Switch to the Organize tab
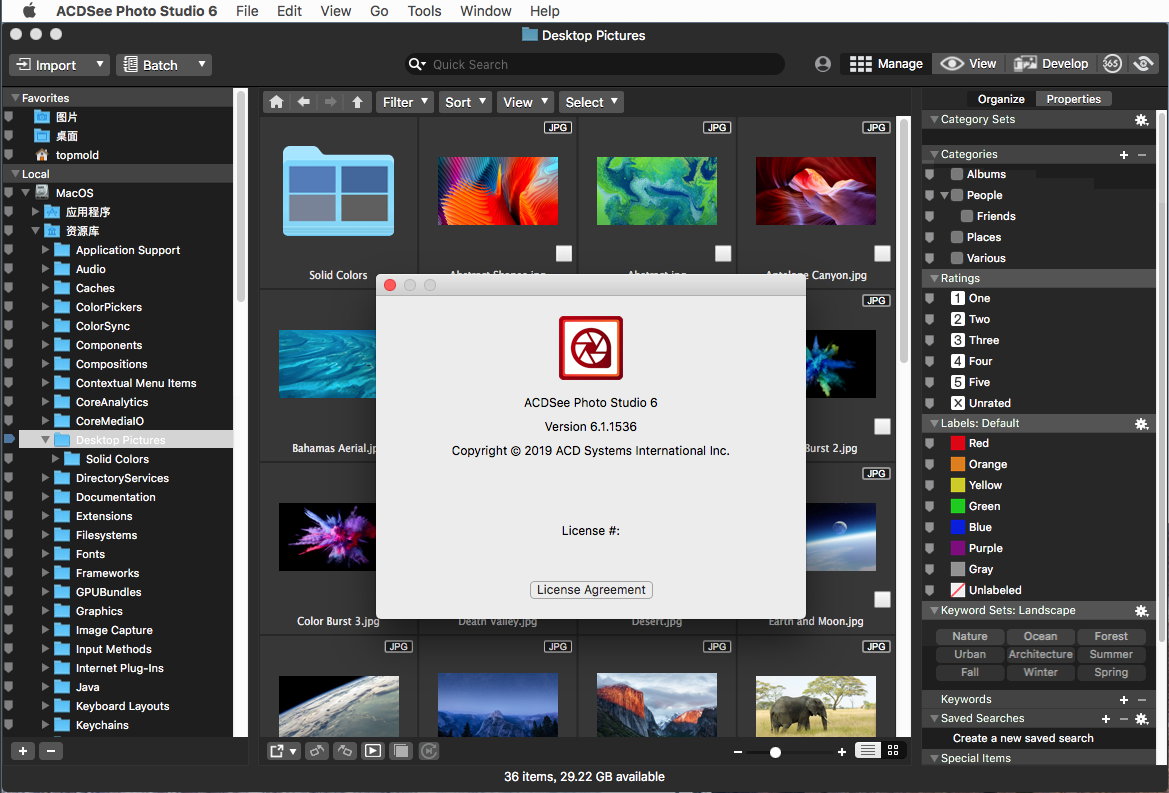1169x793 pixels. [x=1001, y=99]
